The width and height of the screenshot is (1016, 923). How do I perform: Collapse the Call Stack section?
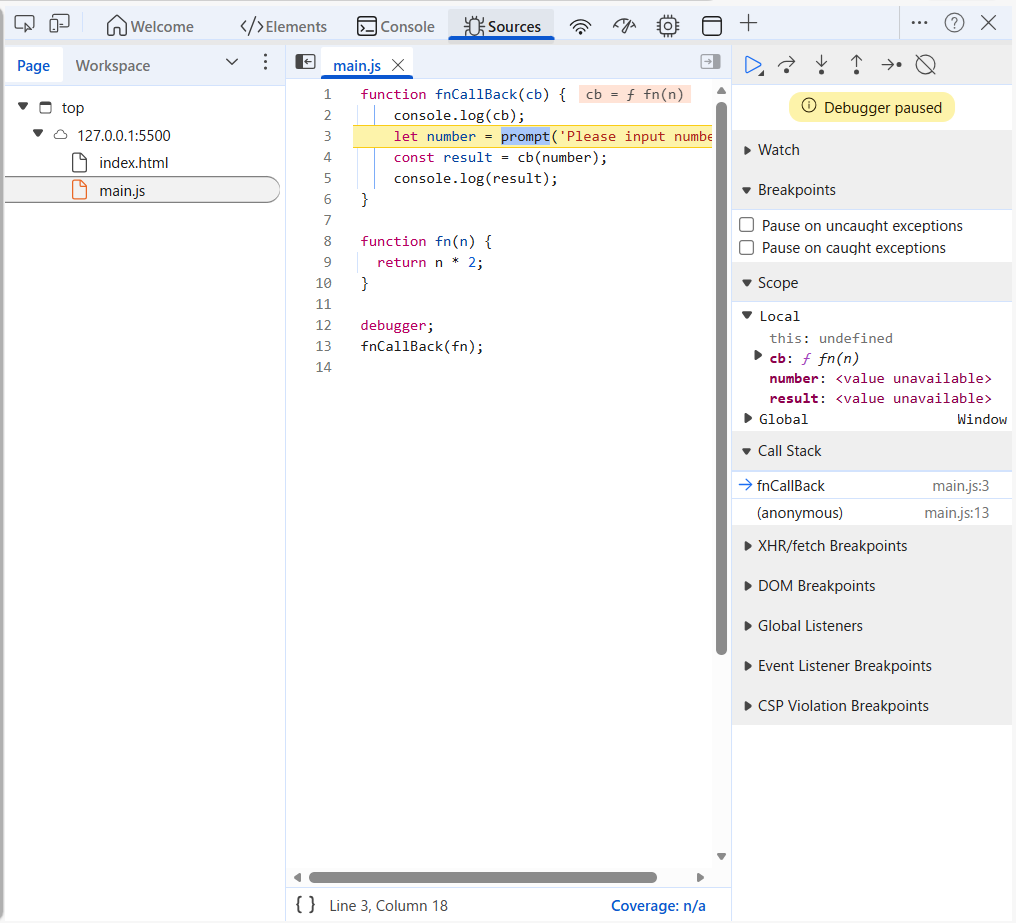(789, 451)
